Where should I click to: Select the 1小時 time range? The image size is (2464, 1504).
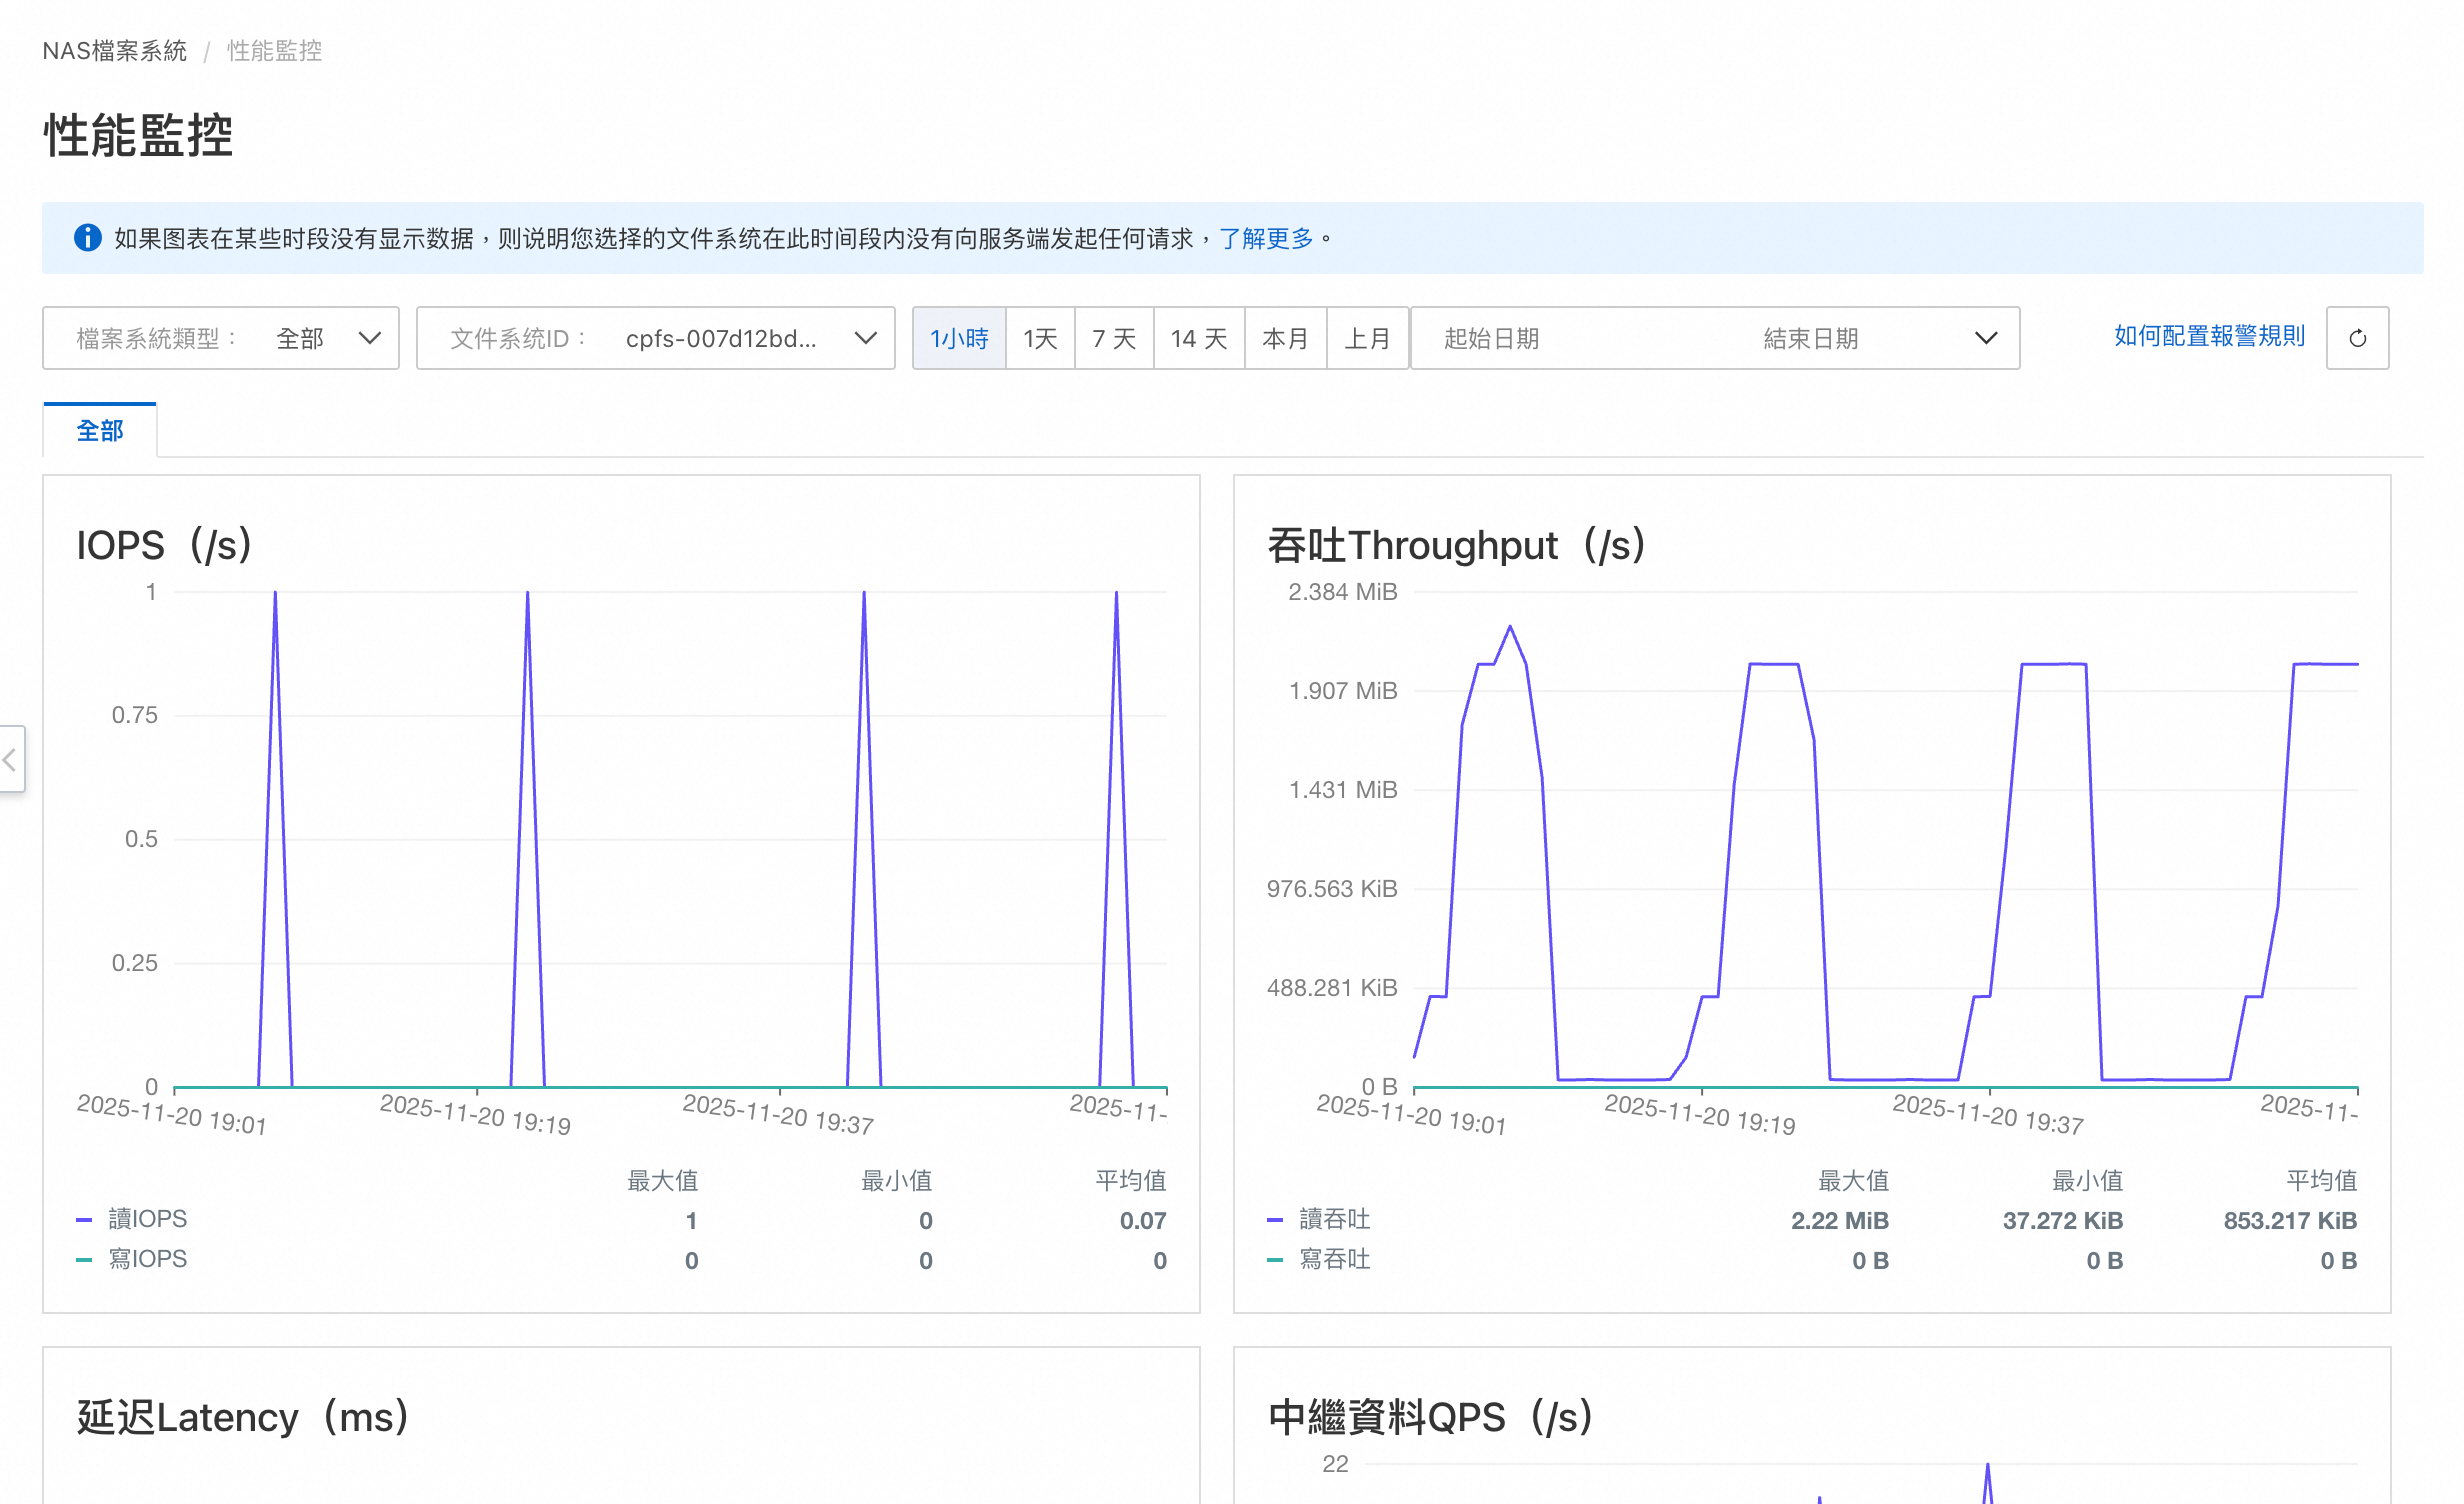(958, 338)
